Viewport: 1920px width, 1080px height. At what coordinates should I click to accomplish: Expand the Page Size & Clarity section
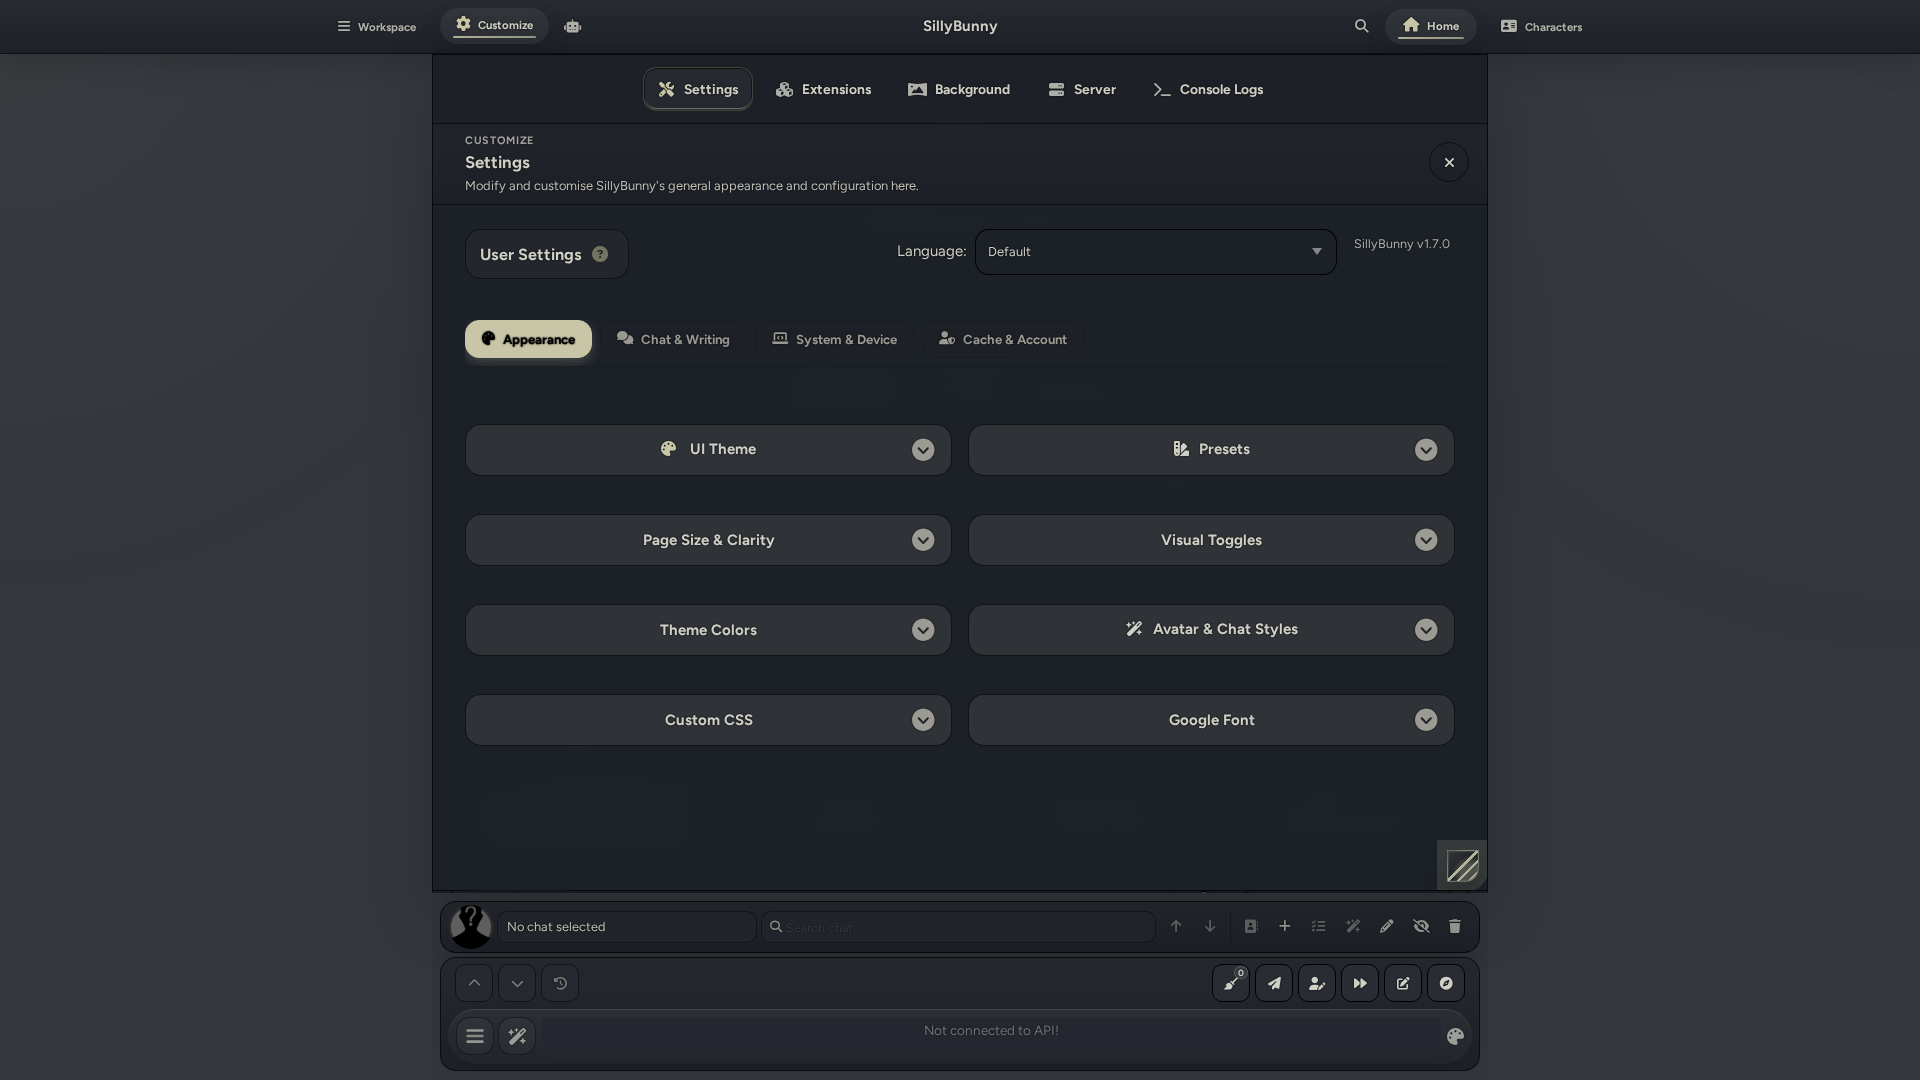point(708,540)
